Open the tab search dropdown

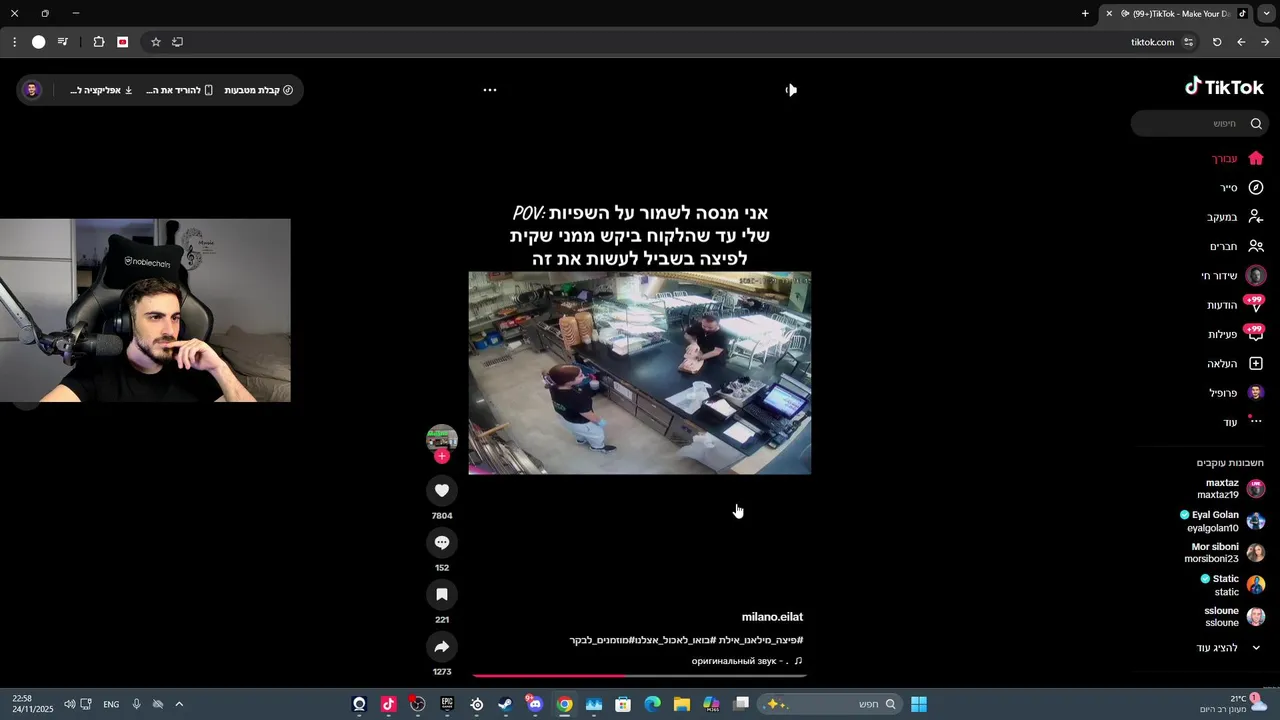[x=1267, y=14]
